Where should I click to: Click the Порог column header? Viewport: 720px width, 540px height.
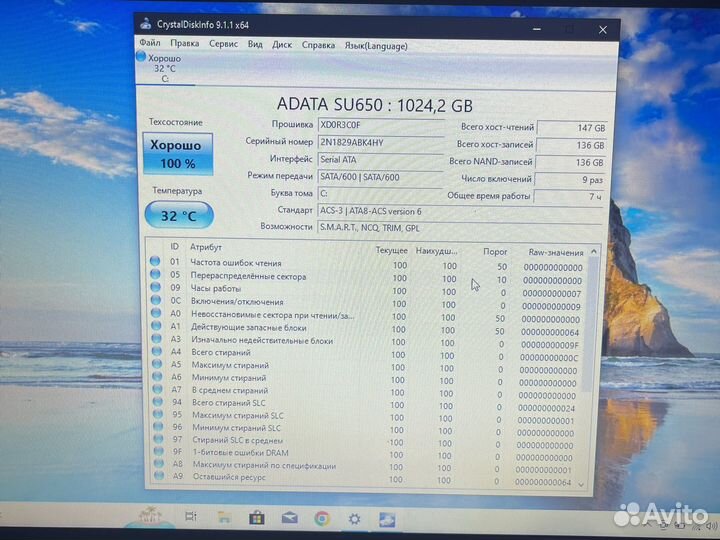(495, 252)
